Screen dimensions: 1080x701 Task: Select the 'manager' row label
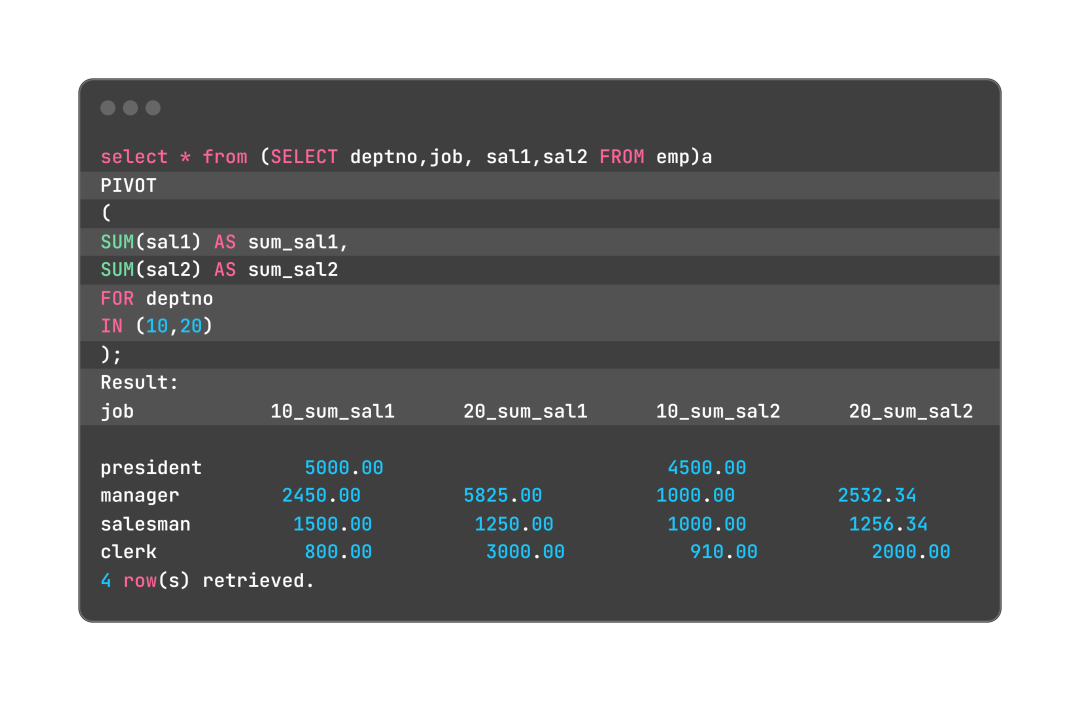[x=140, y=496]
